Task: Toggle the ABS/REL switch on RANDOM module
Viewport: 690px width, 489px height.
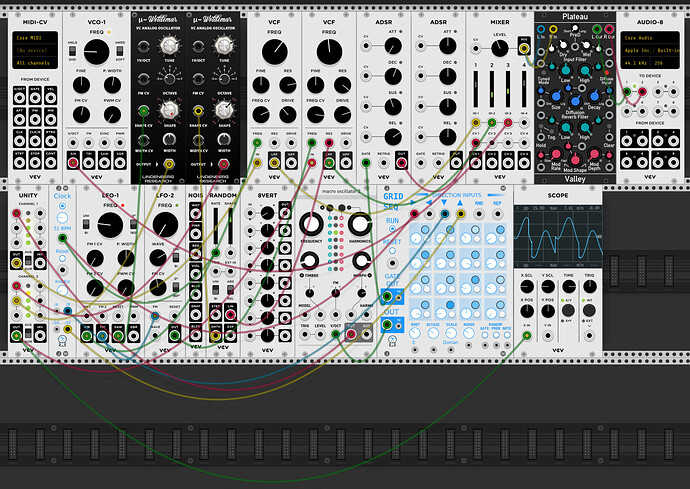Action: pos(230,290)
